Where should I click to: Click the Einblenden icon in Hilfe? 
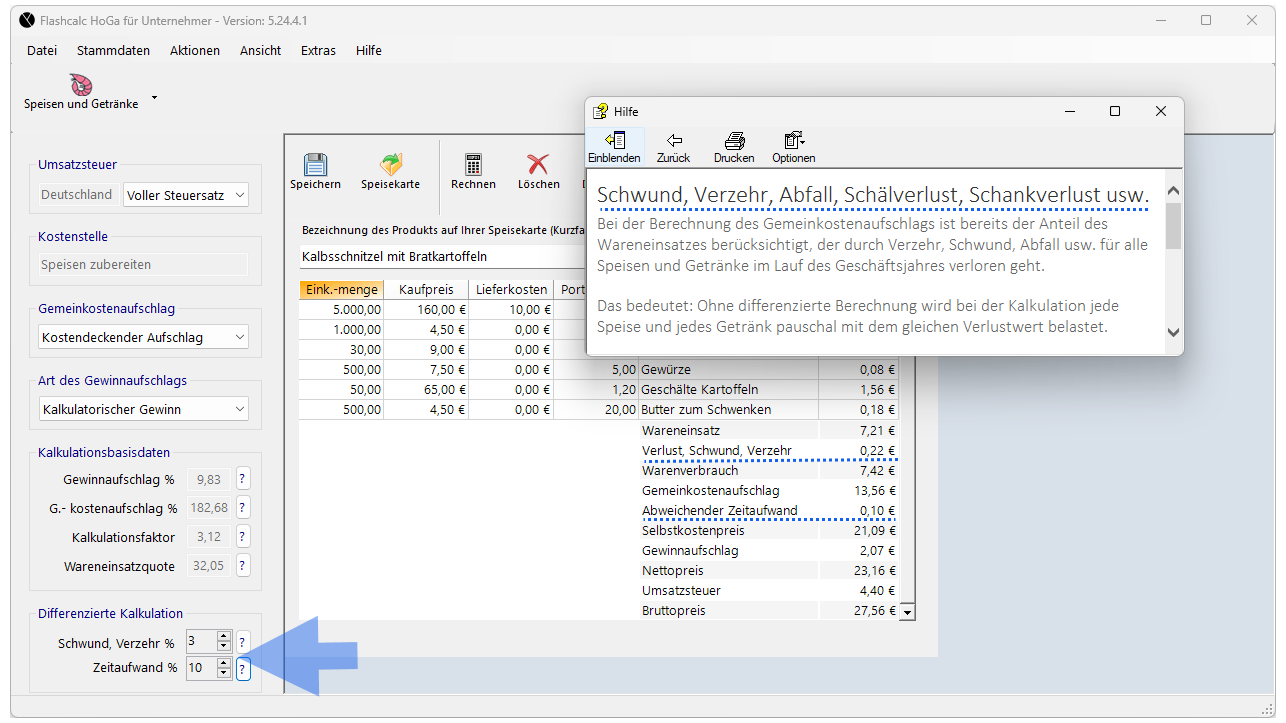coord(614,141)
